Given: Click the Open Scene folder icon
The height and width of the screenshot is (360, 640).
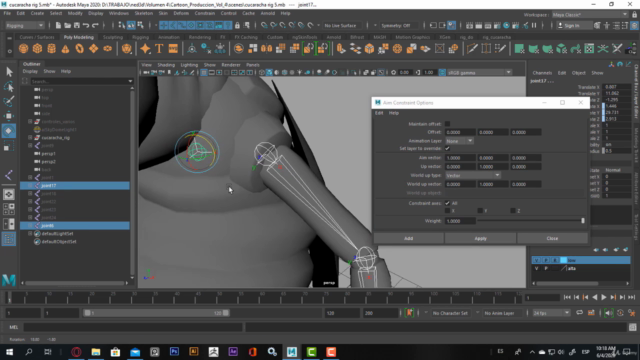Looking at the screenshot, I should point(67,25).
